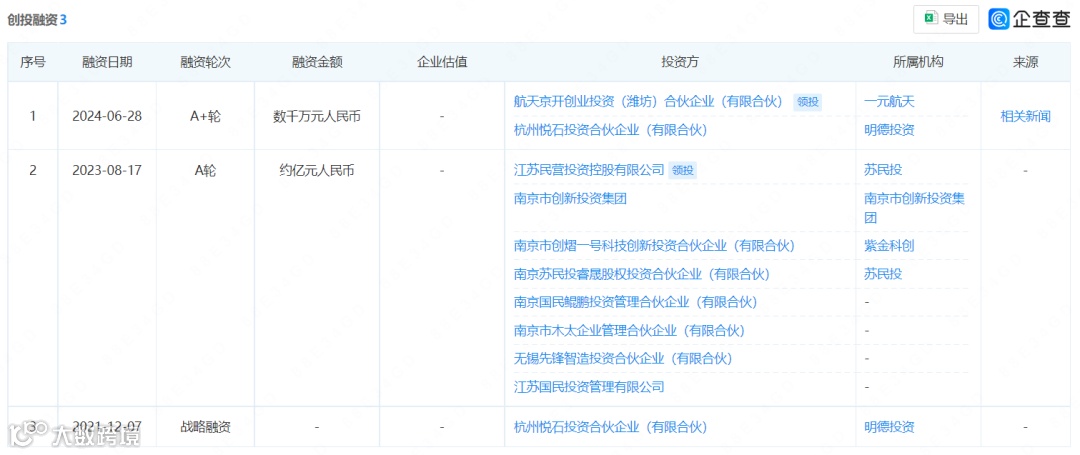The width and height of the screenshot is (1080, 455).
Task: Open 南京国民鲲鹏投资管理合伙企业 link
Action: coord(635,301)
